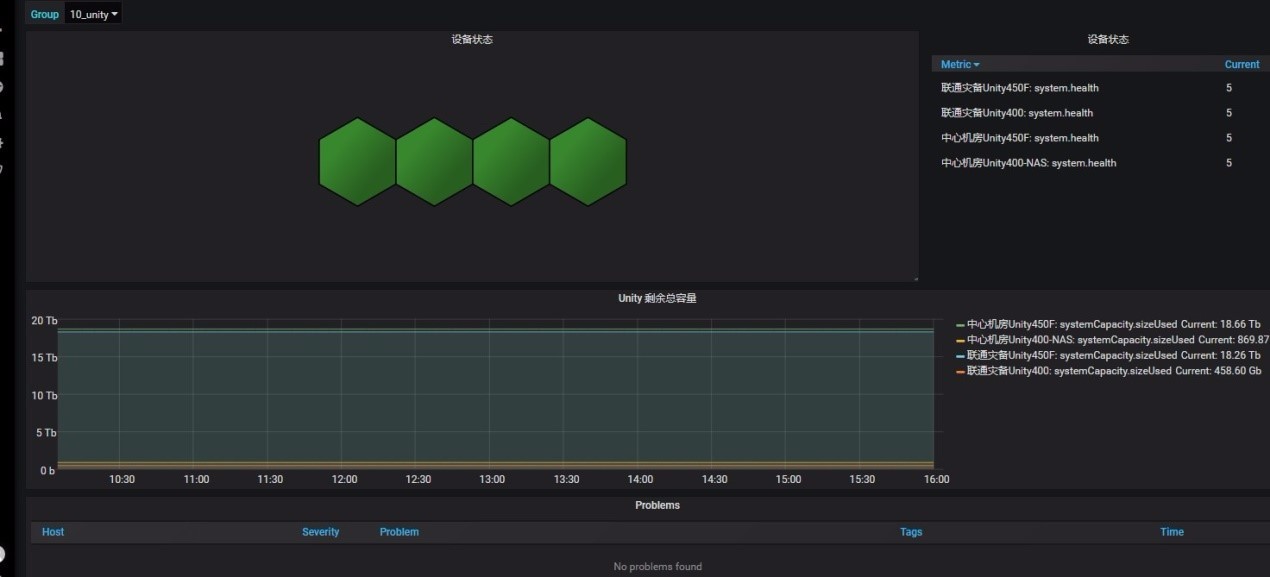Open blue color swatch for 联通灾备Unity450F series
Image resolution: width=1270 pixels, height=577 pixels.
click(960, 355)
